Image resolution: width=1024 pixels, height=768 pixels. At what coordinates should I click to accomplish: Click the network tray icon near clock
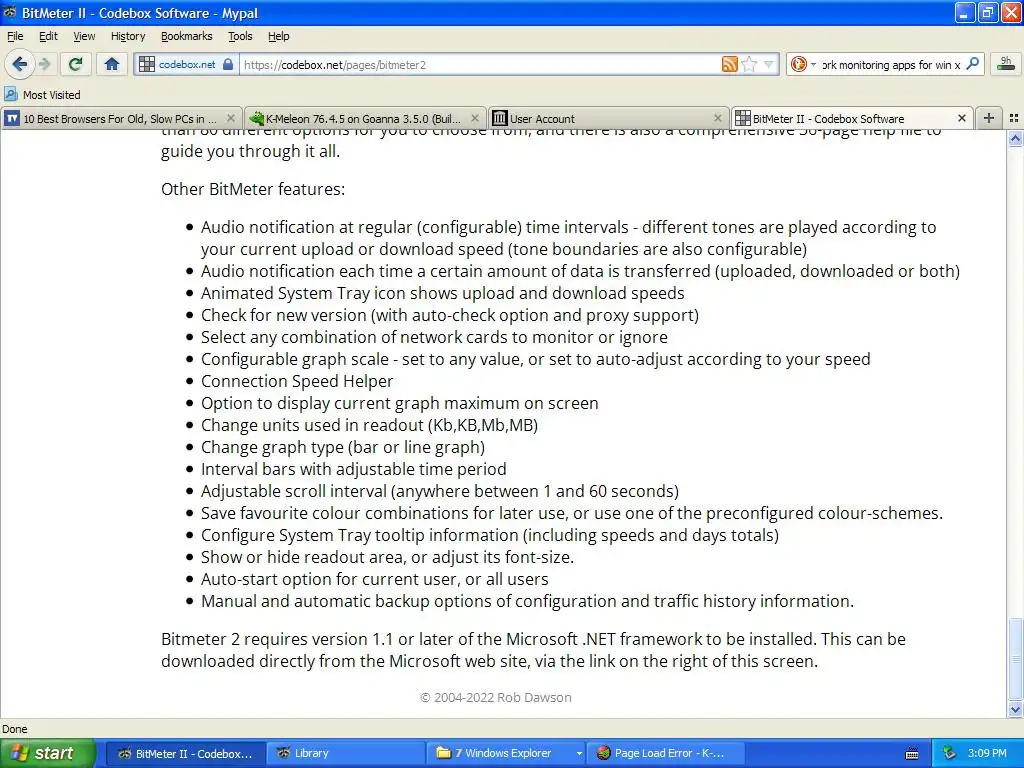(950, 754)
